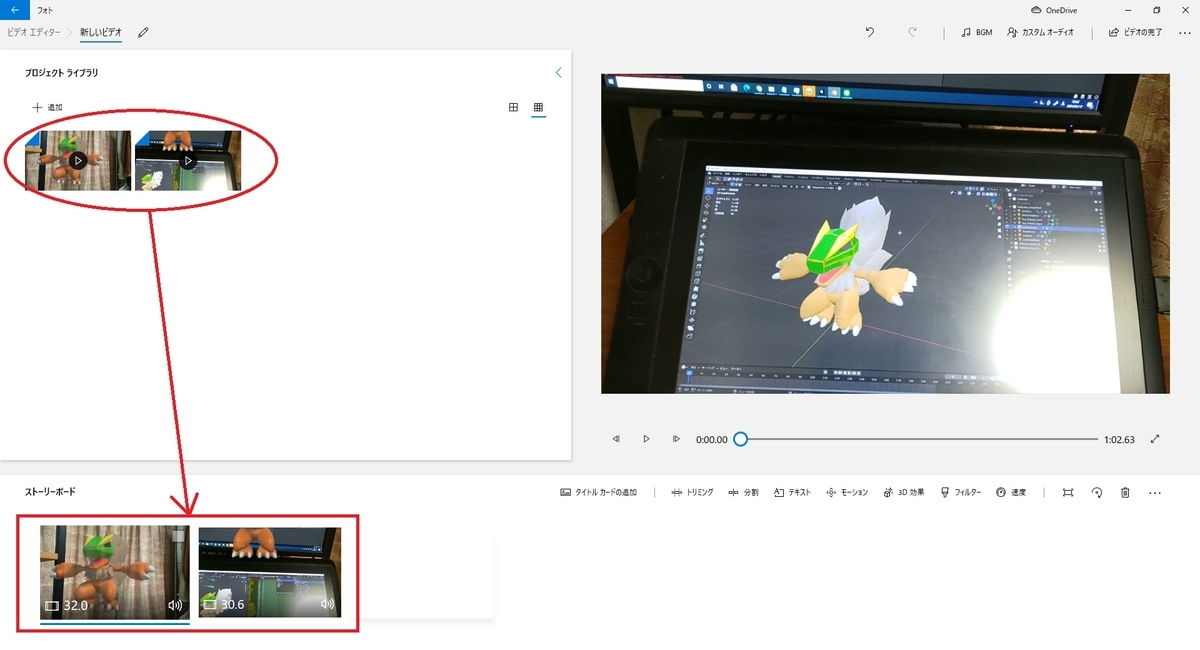This screenshot has width=1200, height=650.
Task: Undo the last action
Action: 870,32
